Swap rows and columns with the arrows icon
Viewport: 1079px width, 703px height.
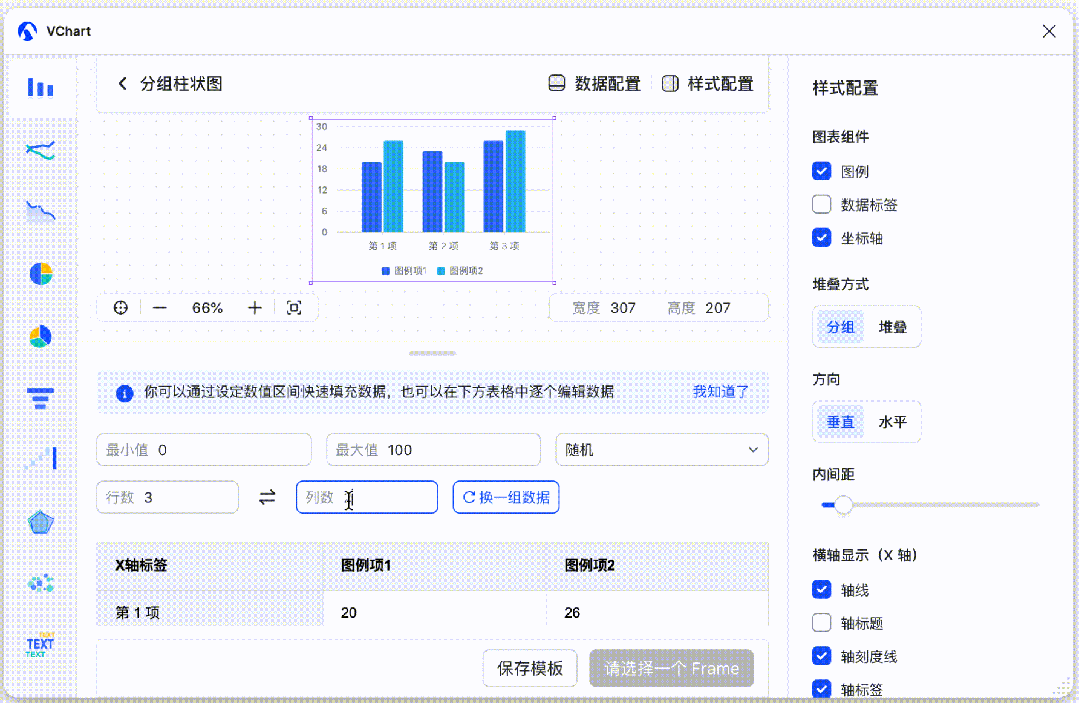(267, 497)
